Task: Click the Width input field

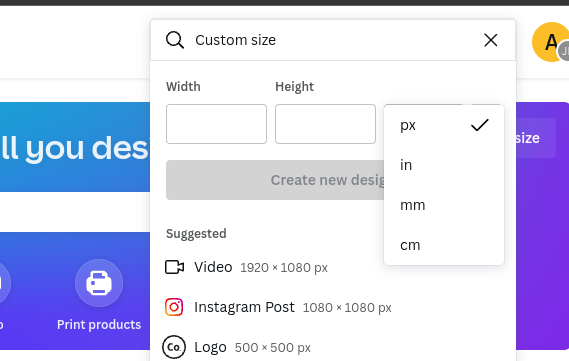Action: (x=216, y=124)
